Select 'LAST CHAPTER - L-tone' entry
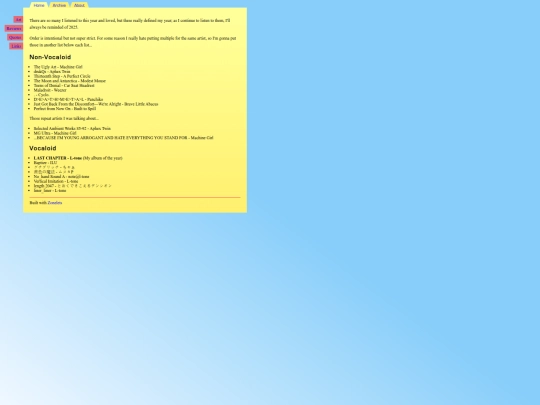The width and height of the screenshot is (540, 405). coord(78,158)
